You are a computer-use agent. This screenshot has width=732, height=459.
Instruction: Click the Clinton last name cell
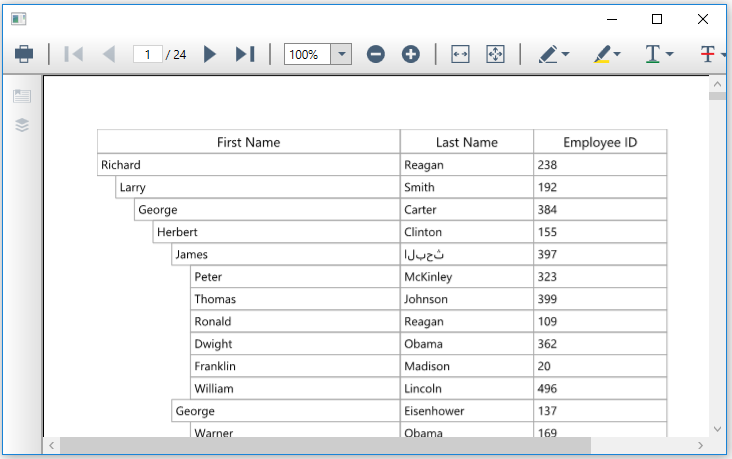tap(467, 232)
